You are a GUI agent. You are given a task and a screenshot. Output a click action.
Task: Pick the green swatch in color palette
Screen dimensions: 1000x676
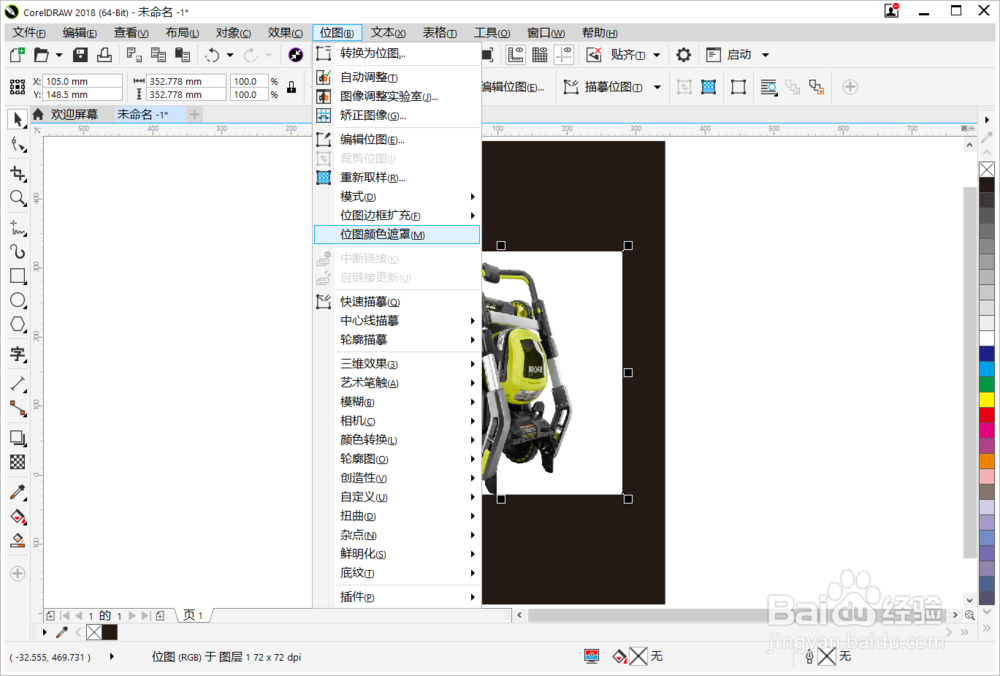[987, 384]
